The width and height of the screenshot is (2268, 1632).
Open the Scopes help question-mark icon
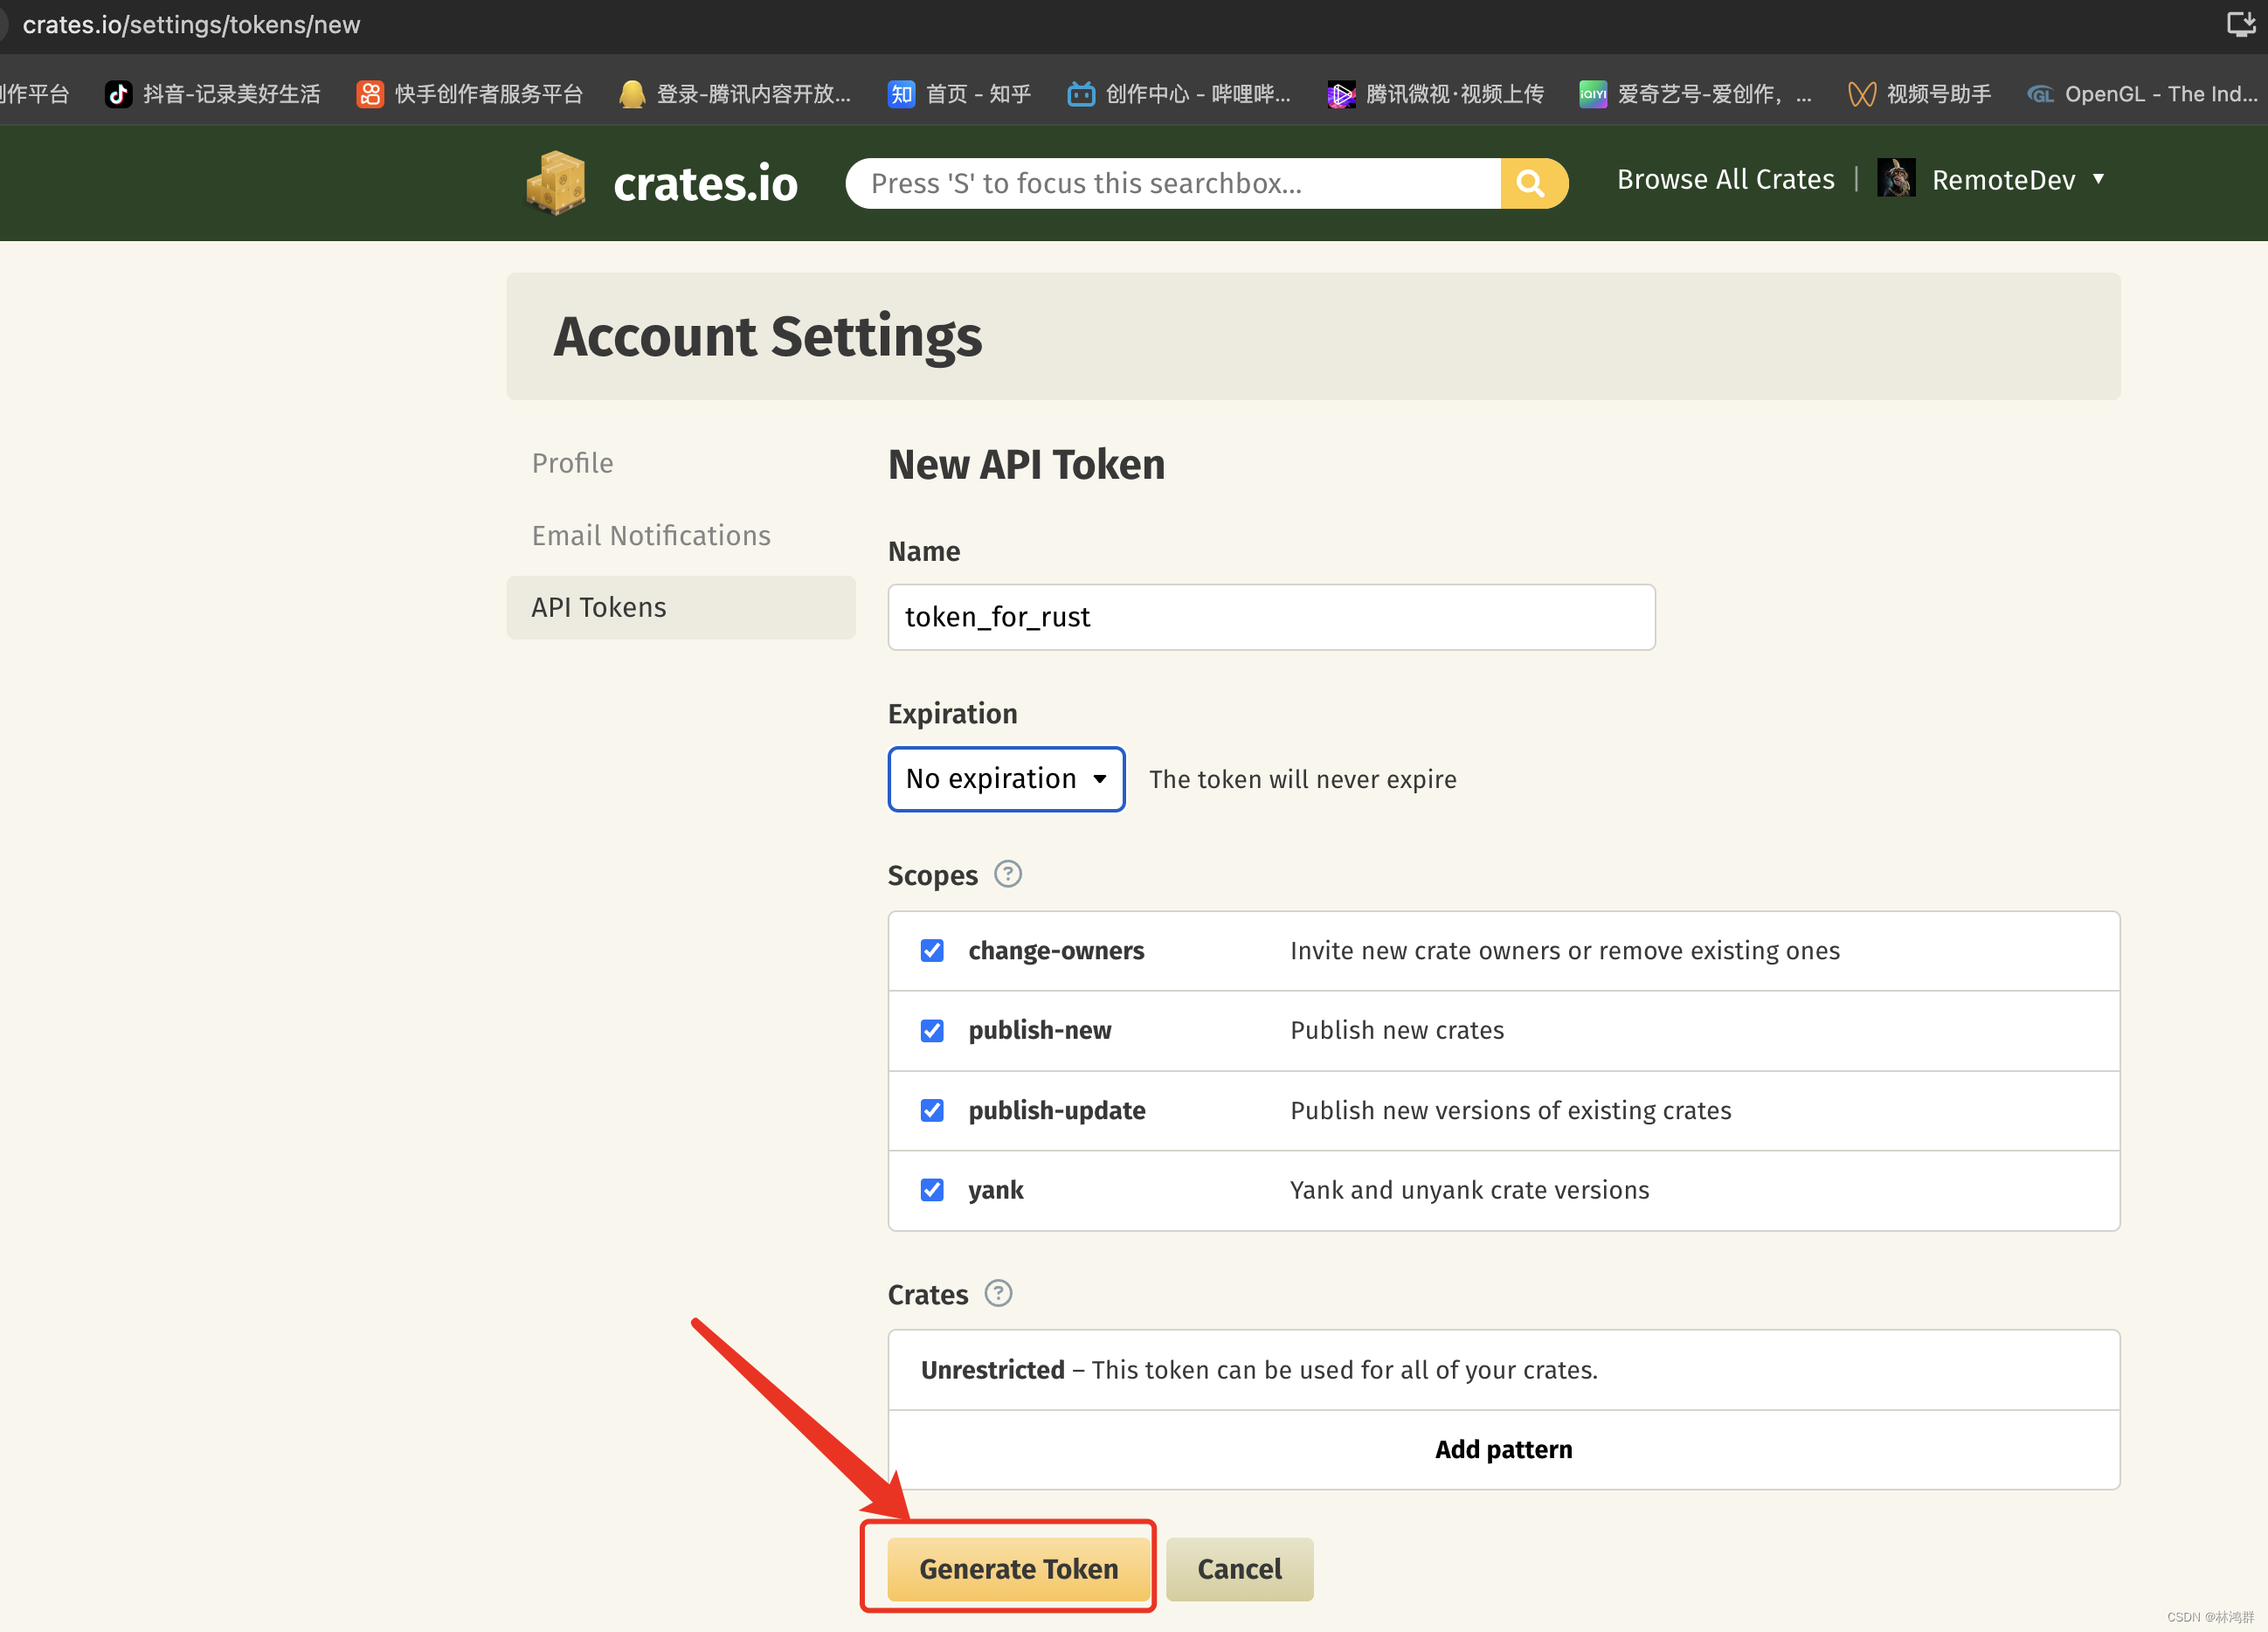(1007, 874)
